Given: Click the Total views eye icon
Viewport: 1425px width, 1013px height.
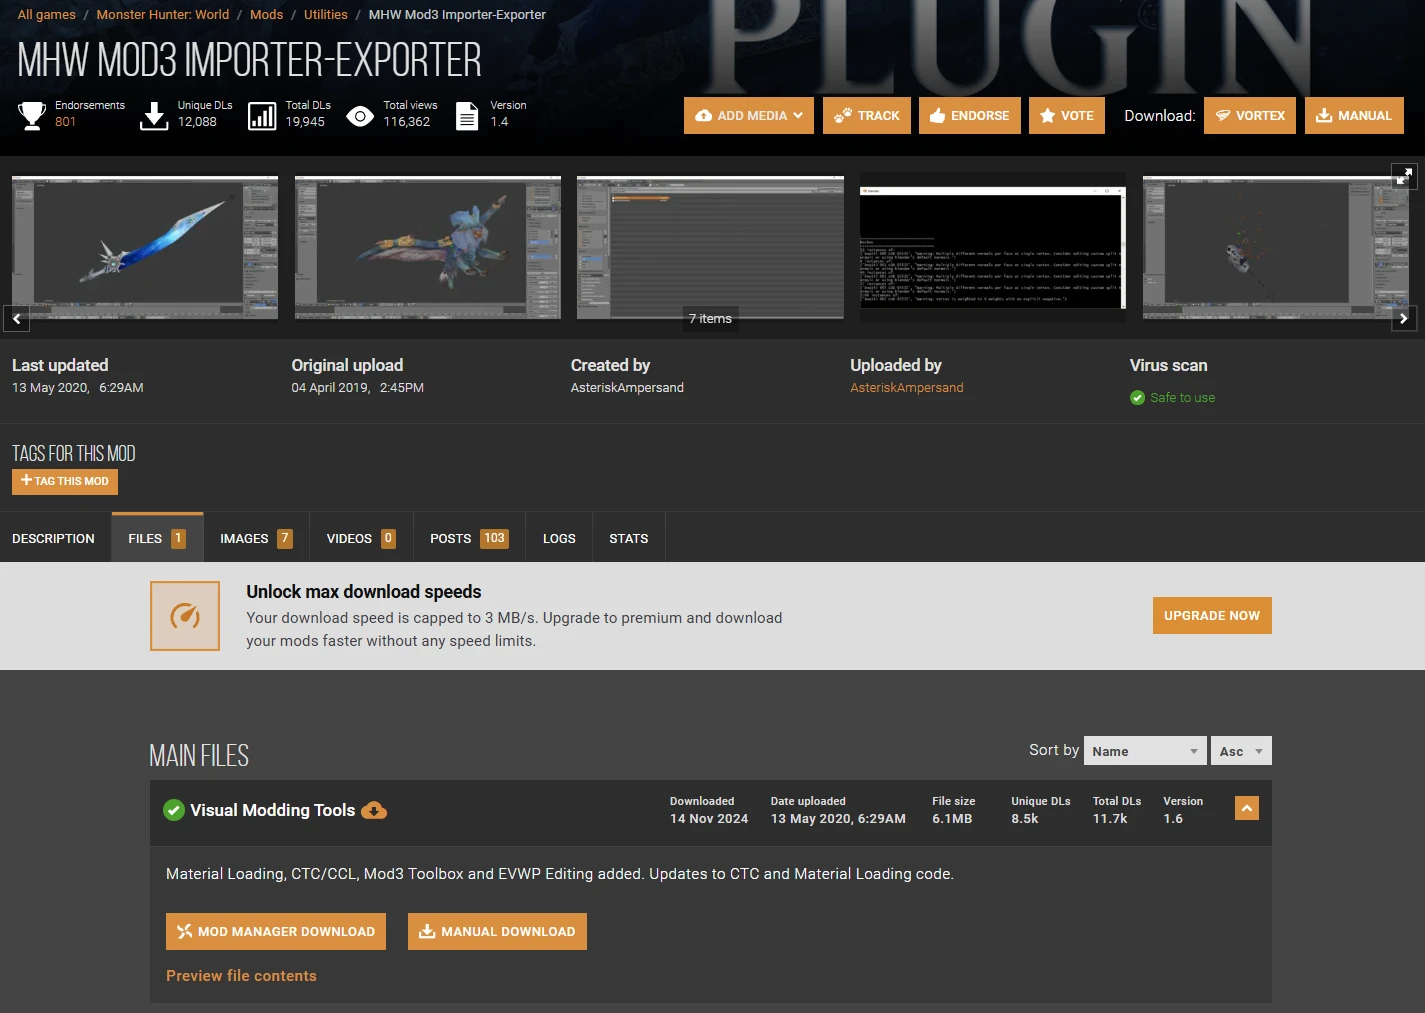Looking at the screenshot, I should tap(360, 116).
